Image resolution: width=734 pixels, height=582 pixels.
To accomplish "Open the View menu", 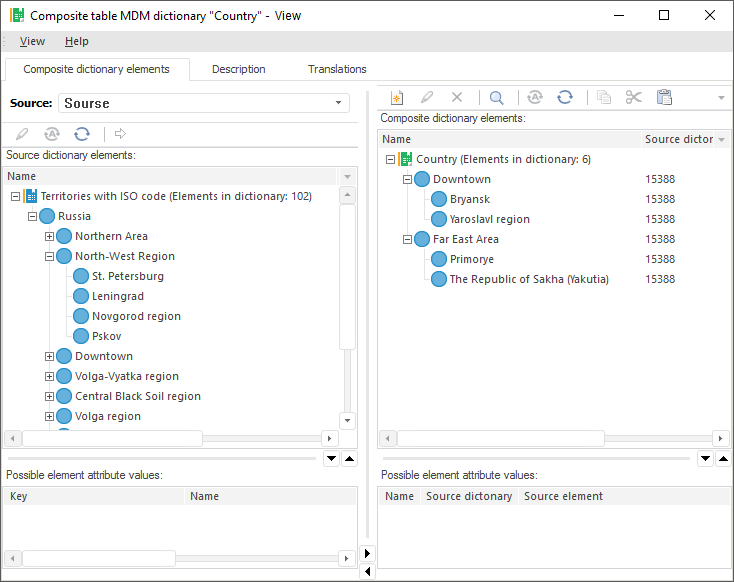I will (32, 41).
